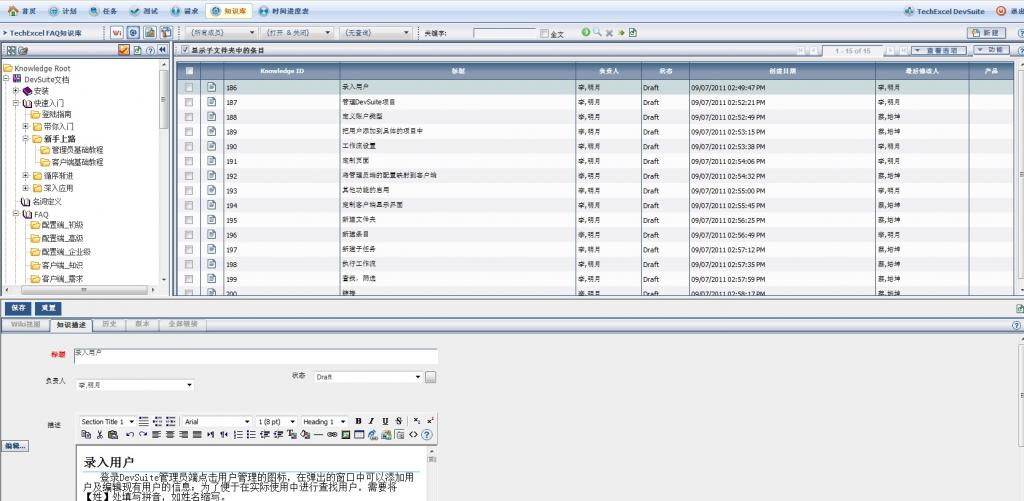Click the 标题 title input field
This screenshot has height=501, width=1024.
pyautogui.click(x=255, y=356)
